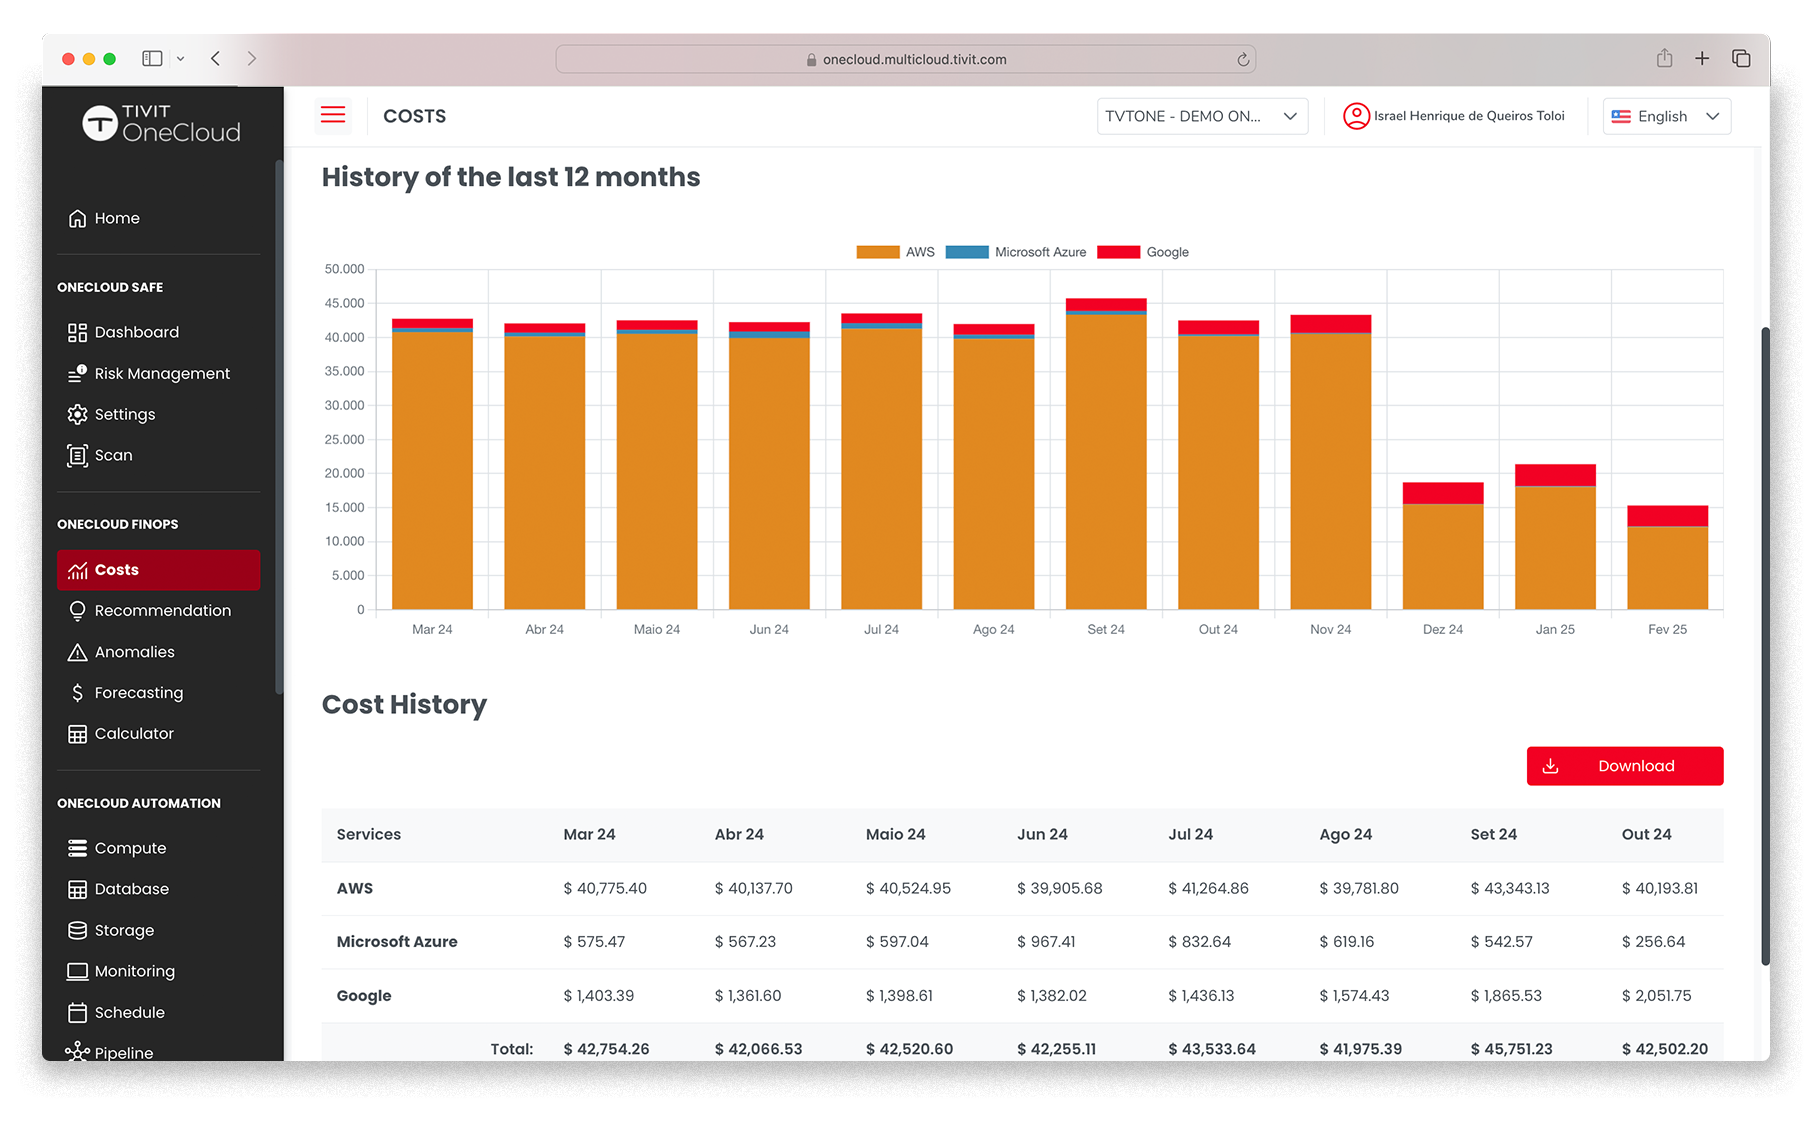Click AWS cost value $ 40,775.40
The image size is (1818, 1122).
coord(605,888)
